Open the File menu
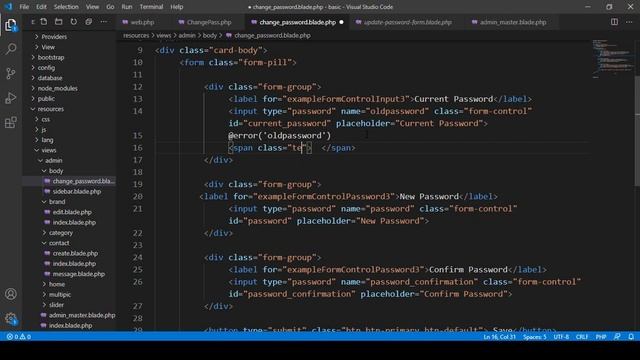 tap(24, 7)
